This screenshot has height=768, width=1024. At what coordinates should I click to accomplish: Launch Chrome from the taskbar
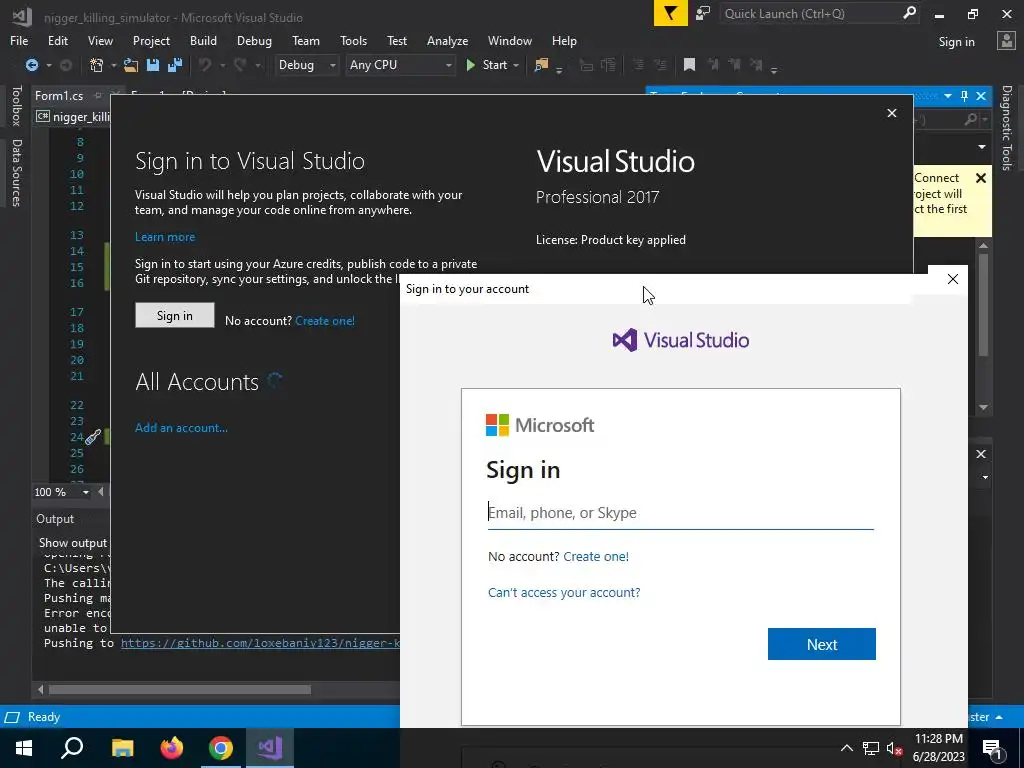coord(221,748)
